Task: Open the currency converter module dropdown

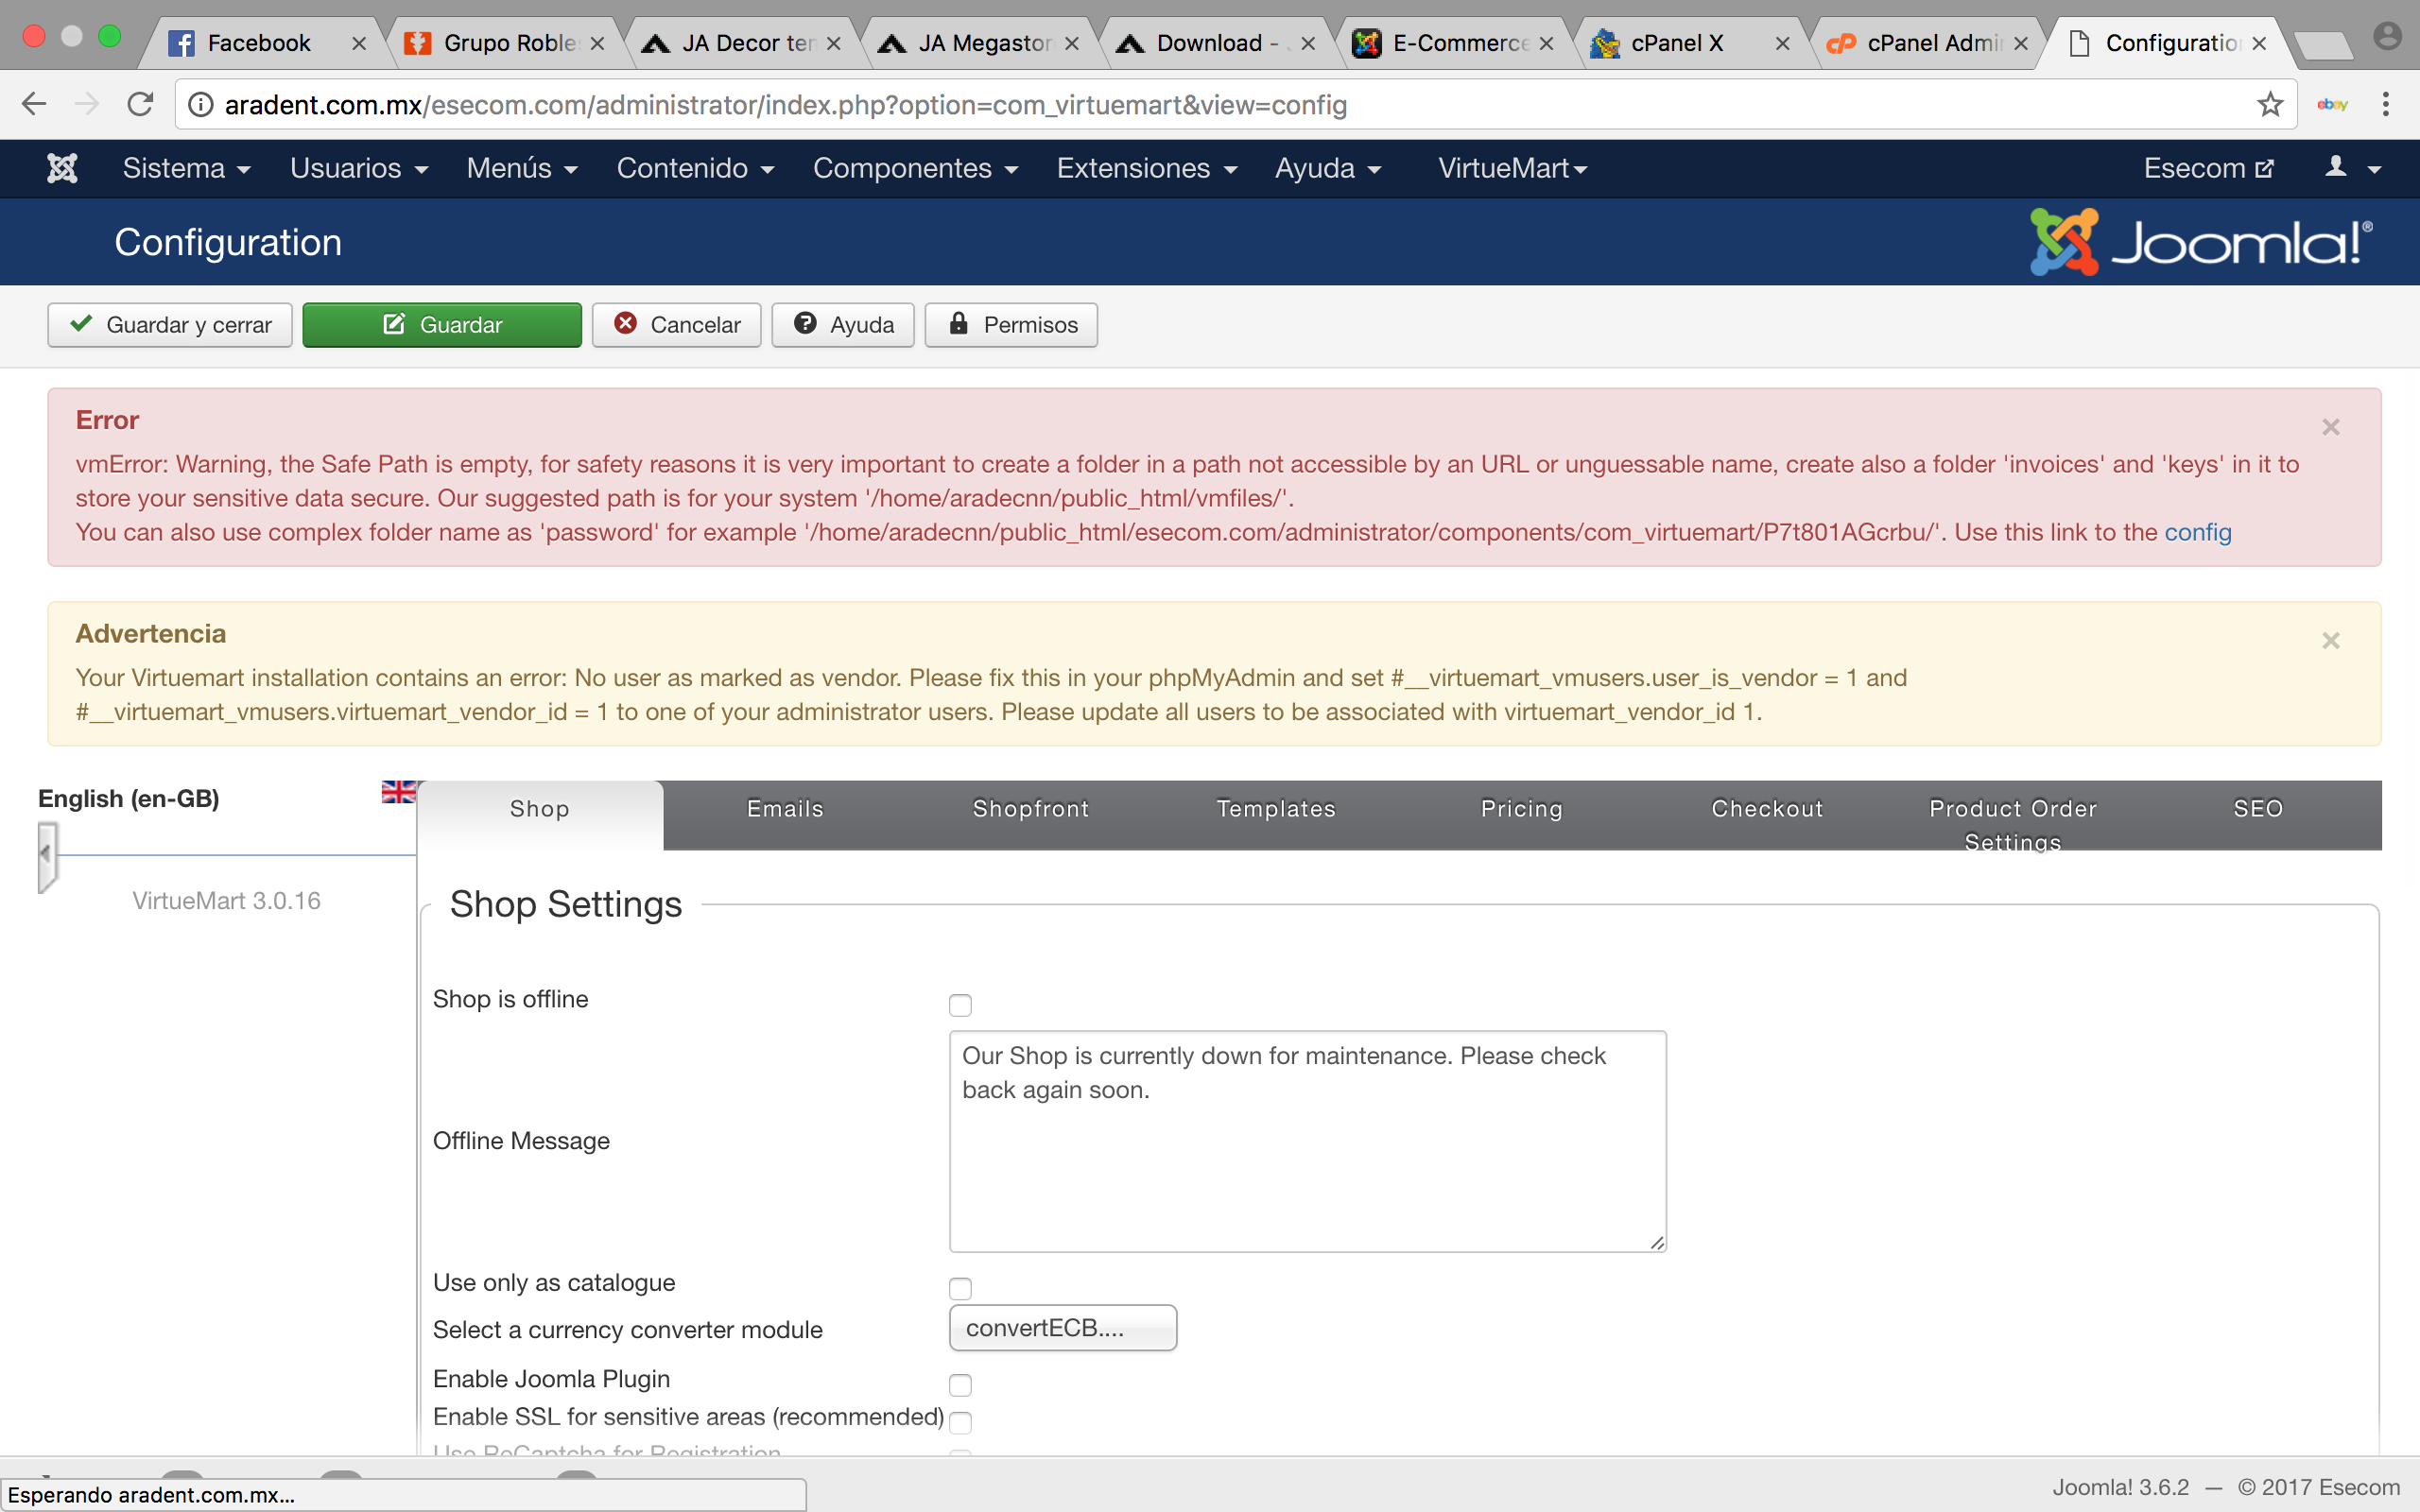Action: [1062, 1328]
